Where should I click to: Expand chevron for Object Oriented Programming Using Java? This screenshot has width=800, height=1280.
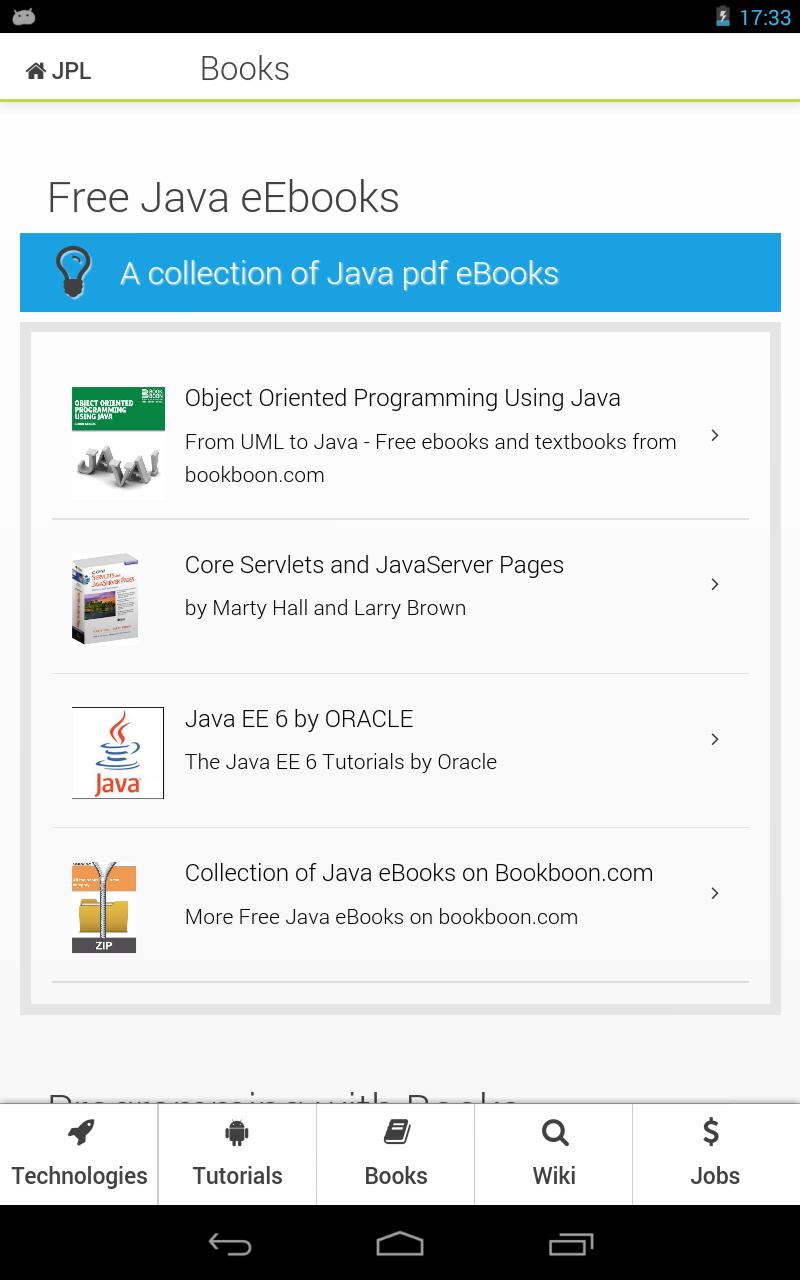click(715, 435)
